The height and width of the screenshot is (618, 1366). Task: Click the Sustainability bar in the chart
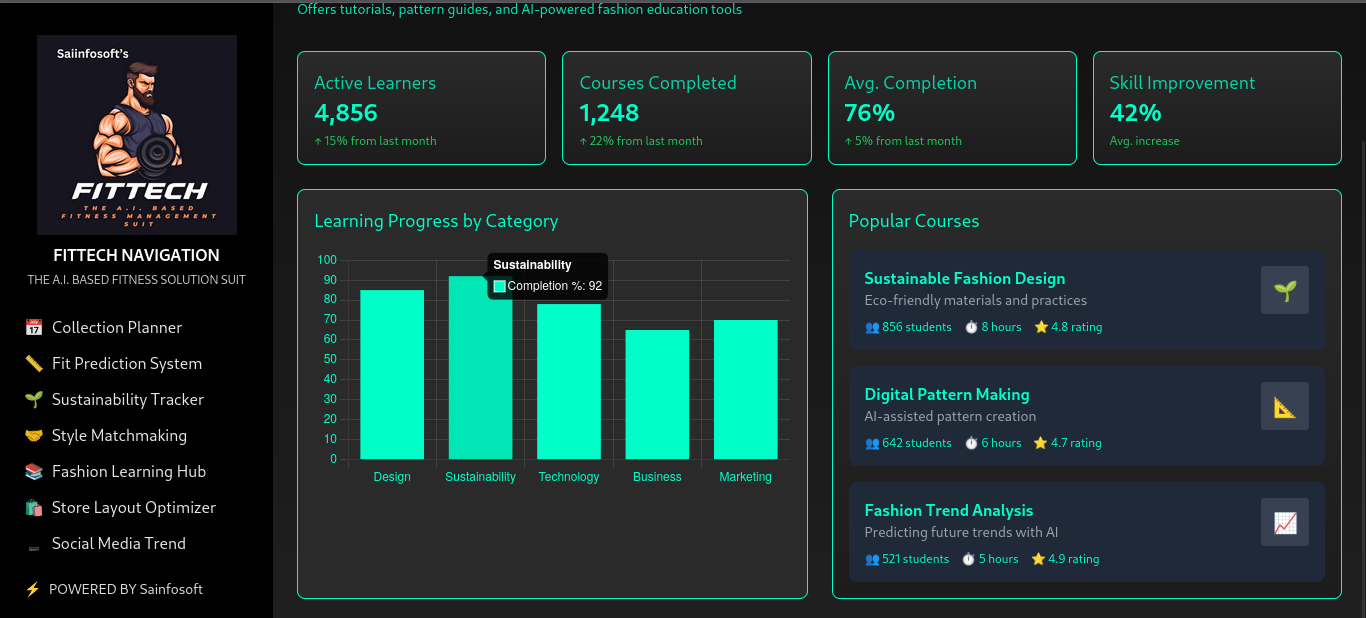[480, 380]
